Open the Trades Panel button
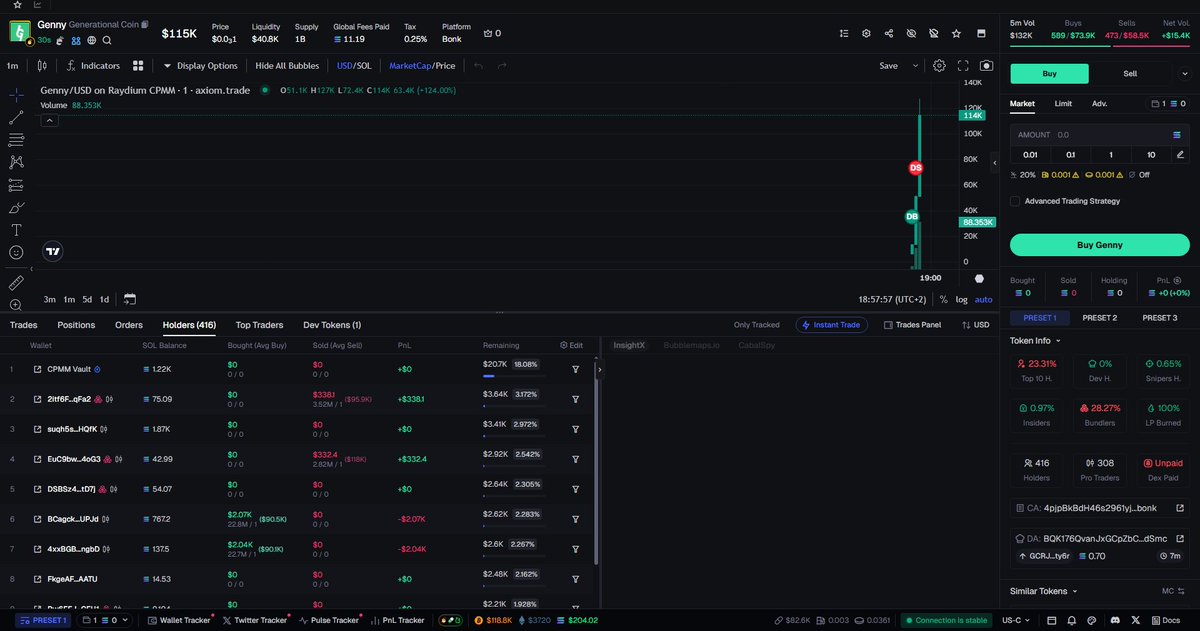The width and height of the screenshot is (1200, 631). coord(911,325)
